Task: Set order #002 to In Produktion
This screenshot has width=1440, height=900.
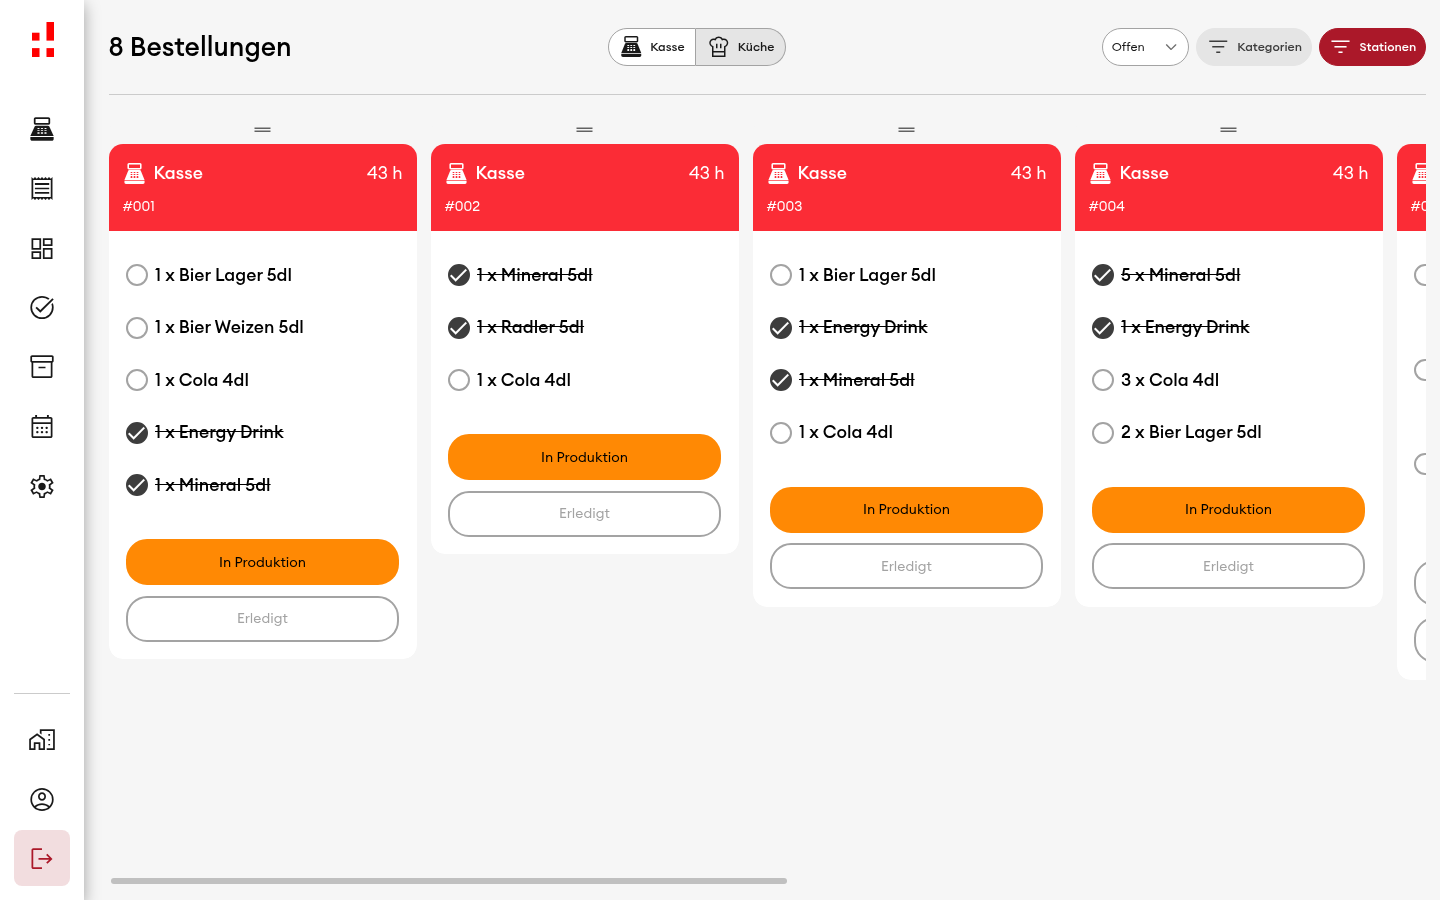Action: tap(584, 457)
